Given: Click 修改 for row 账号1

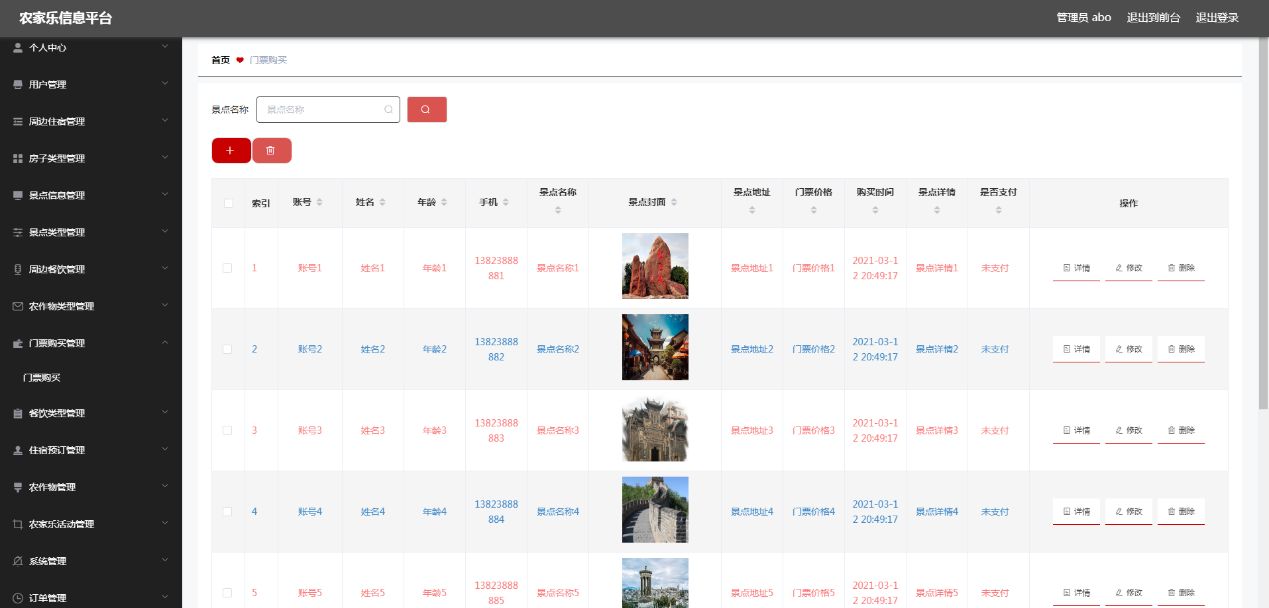Looking at the screenshot, I should click(1128, 268).
